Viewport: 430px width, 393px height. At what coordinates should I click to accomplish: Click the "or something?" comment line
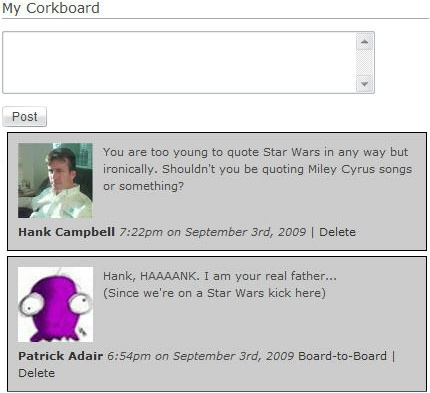pyautogui.click(x=143, y=186)
